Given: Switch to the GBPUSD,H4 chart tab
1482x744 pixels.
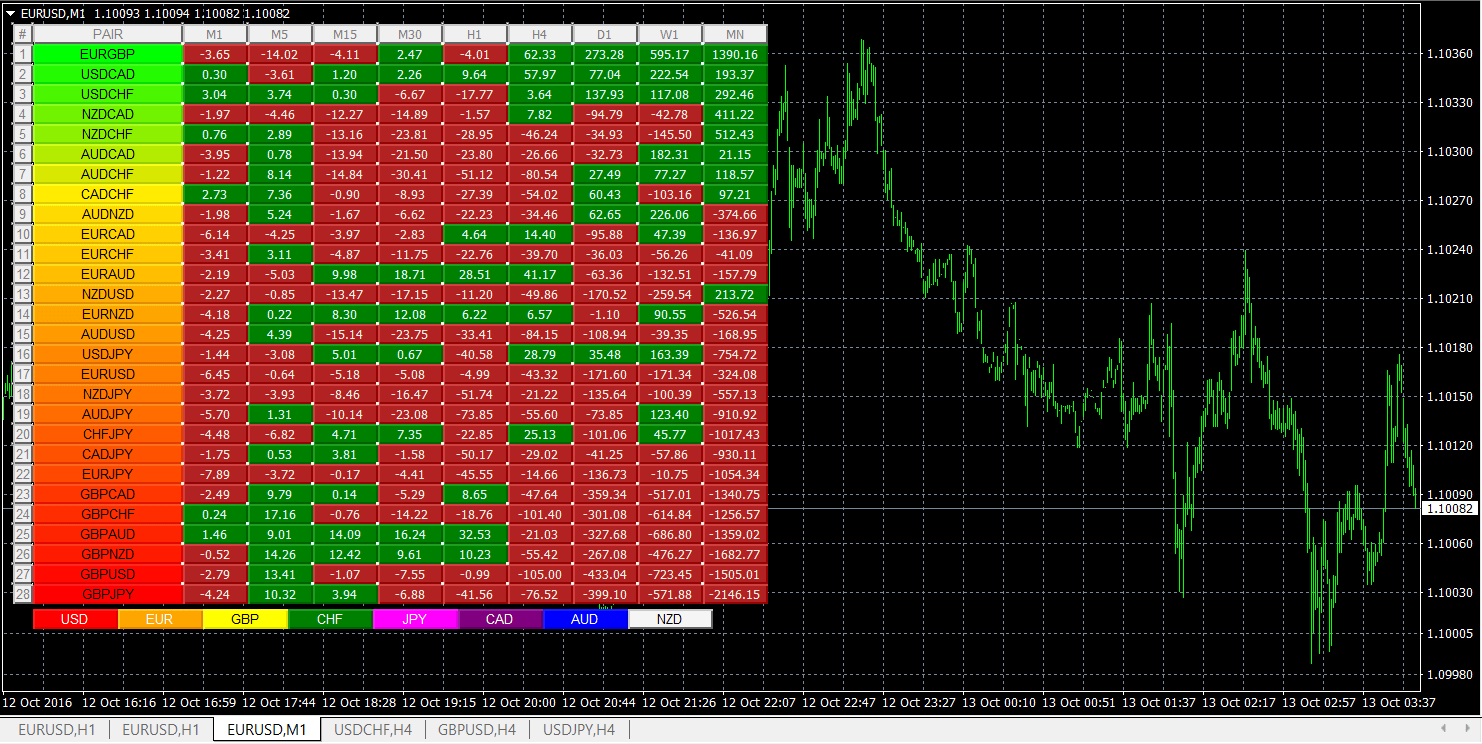Looking at the screenshot, I should (x=476, y=730).
